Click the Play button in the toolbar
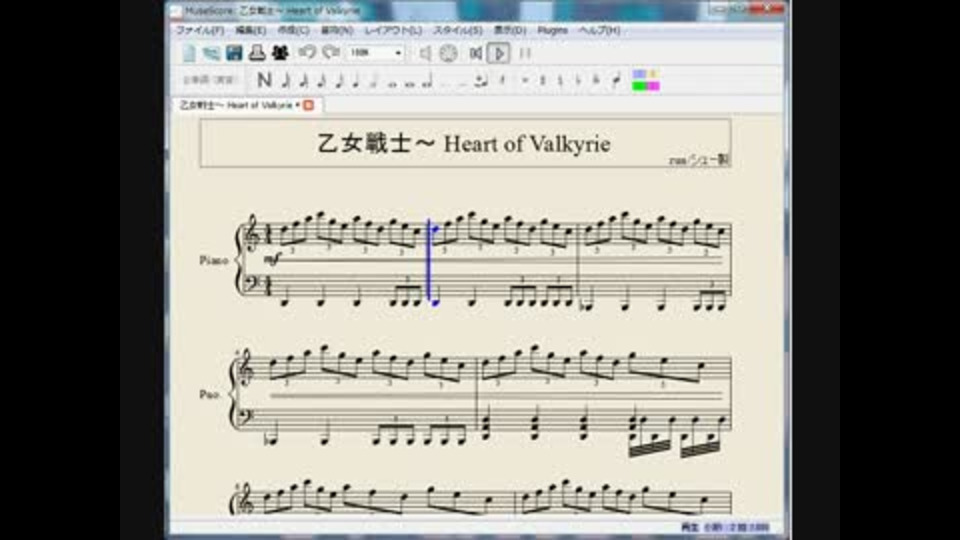Viewport: 960px width, 540px height. pyautogui.click(x=498, y=54)
